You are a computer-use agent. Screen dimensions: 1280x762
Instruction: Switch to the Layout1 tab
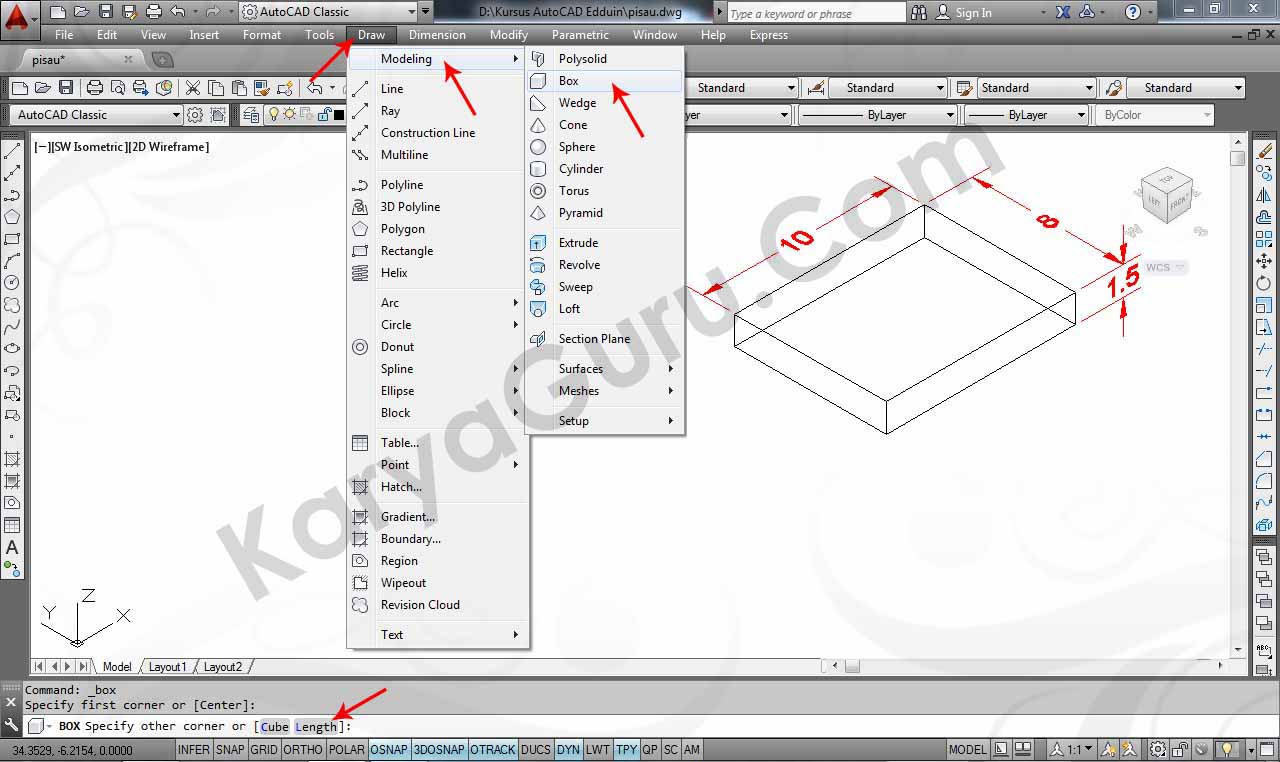pos(167,667)
